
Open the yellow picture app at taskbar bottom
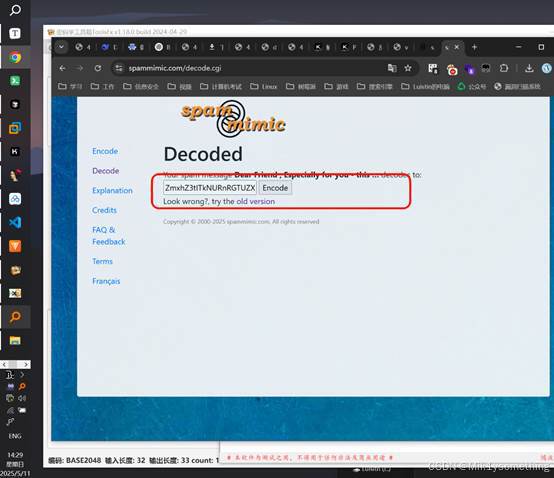(15, 341)
